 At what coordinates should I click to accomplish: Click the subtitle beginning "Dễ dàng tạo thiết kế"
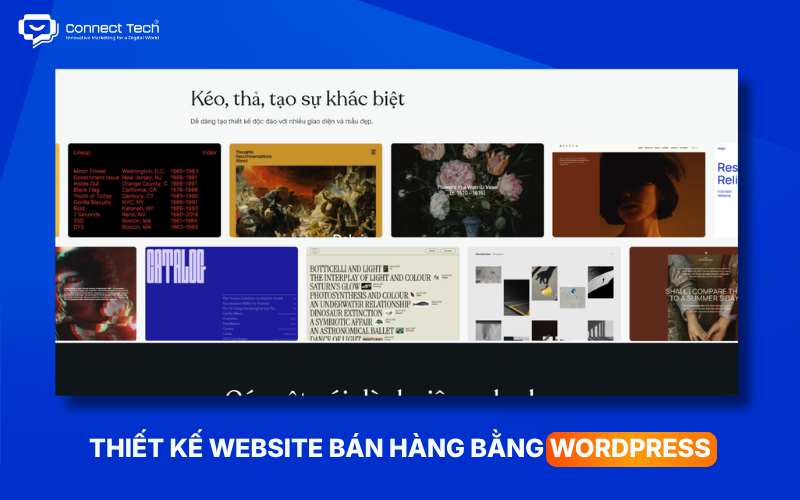[x=282, y=121]
